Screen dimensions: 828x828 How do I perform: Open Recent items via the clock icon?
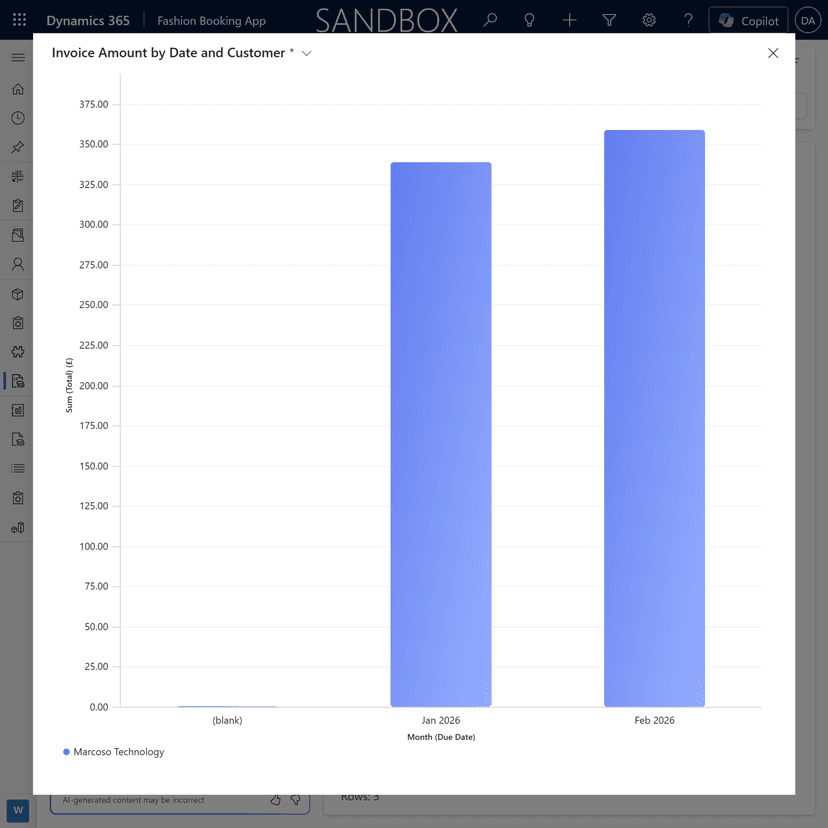click(x=17, y=118)
